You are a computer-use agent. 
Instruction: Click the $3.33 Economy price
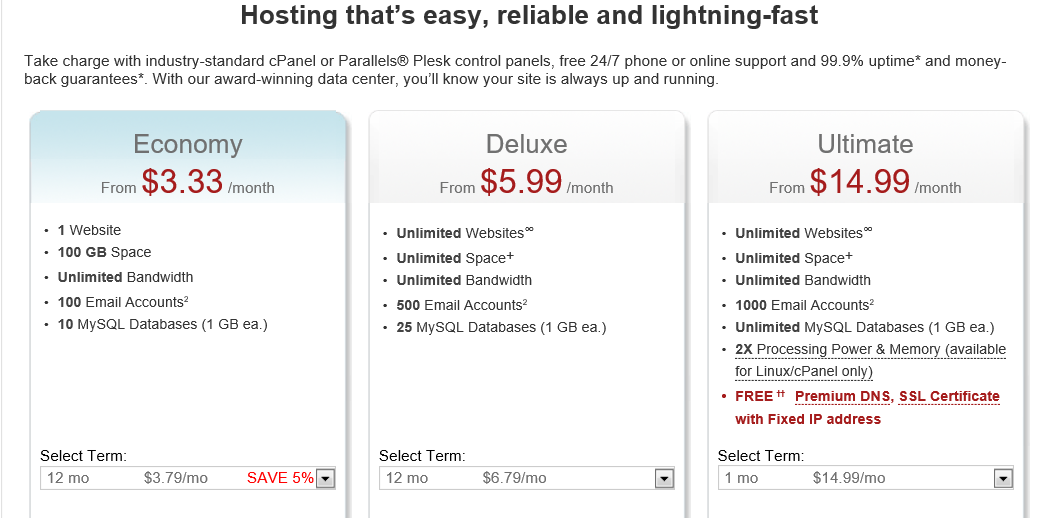(182, 181)
